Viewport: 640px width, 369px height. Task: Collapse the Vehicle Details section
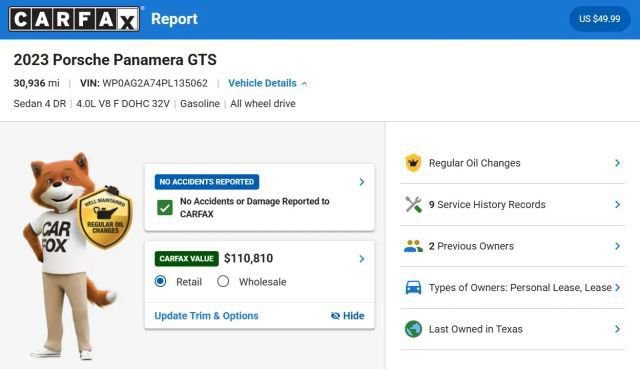pyautogui.click(x=267, y=83)
